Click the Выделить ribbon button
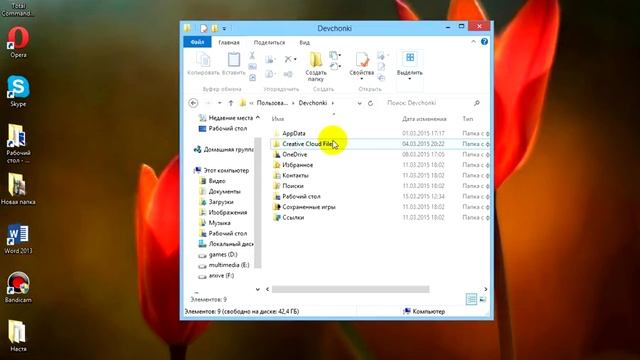Viewport: 640px width, 360px height. tap(409, 65)
